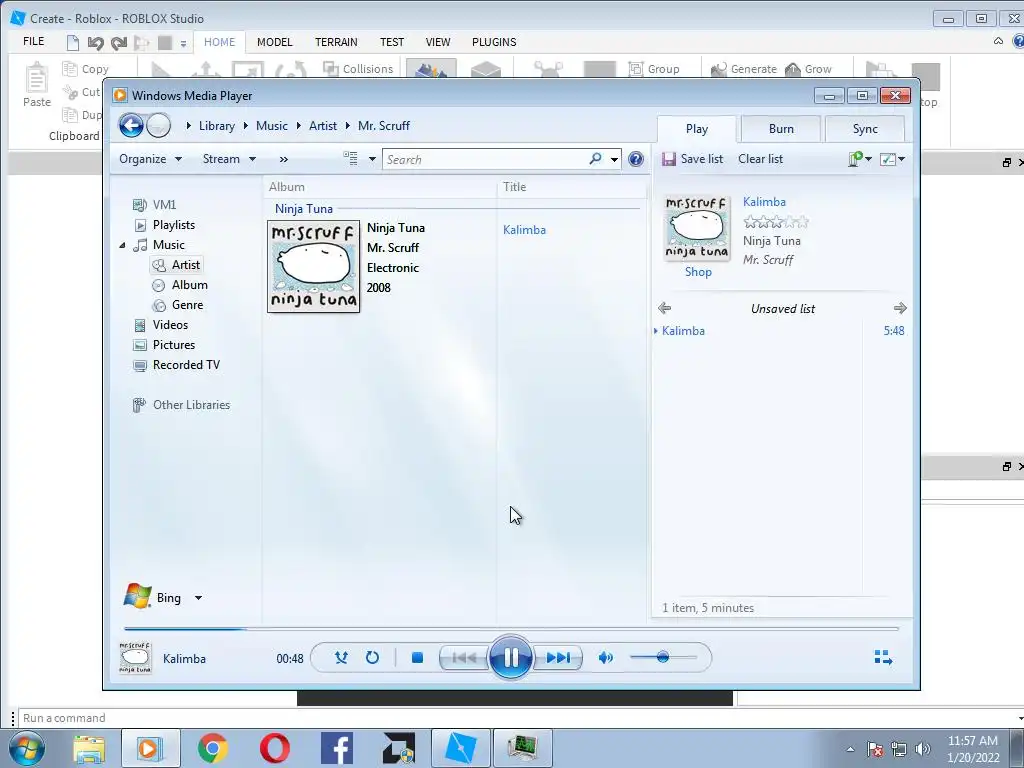Image resolution: width=1024 pixels, height=768 pixels.
Task: Open the Stream menu
Action: coord(229,159)
